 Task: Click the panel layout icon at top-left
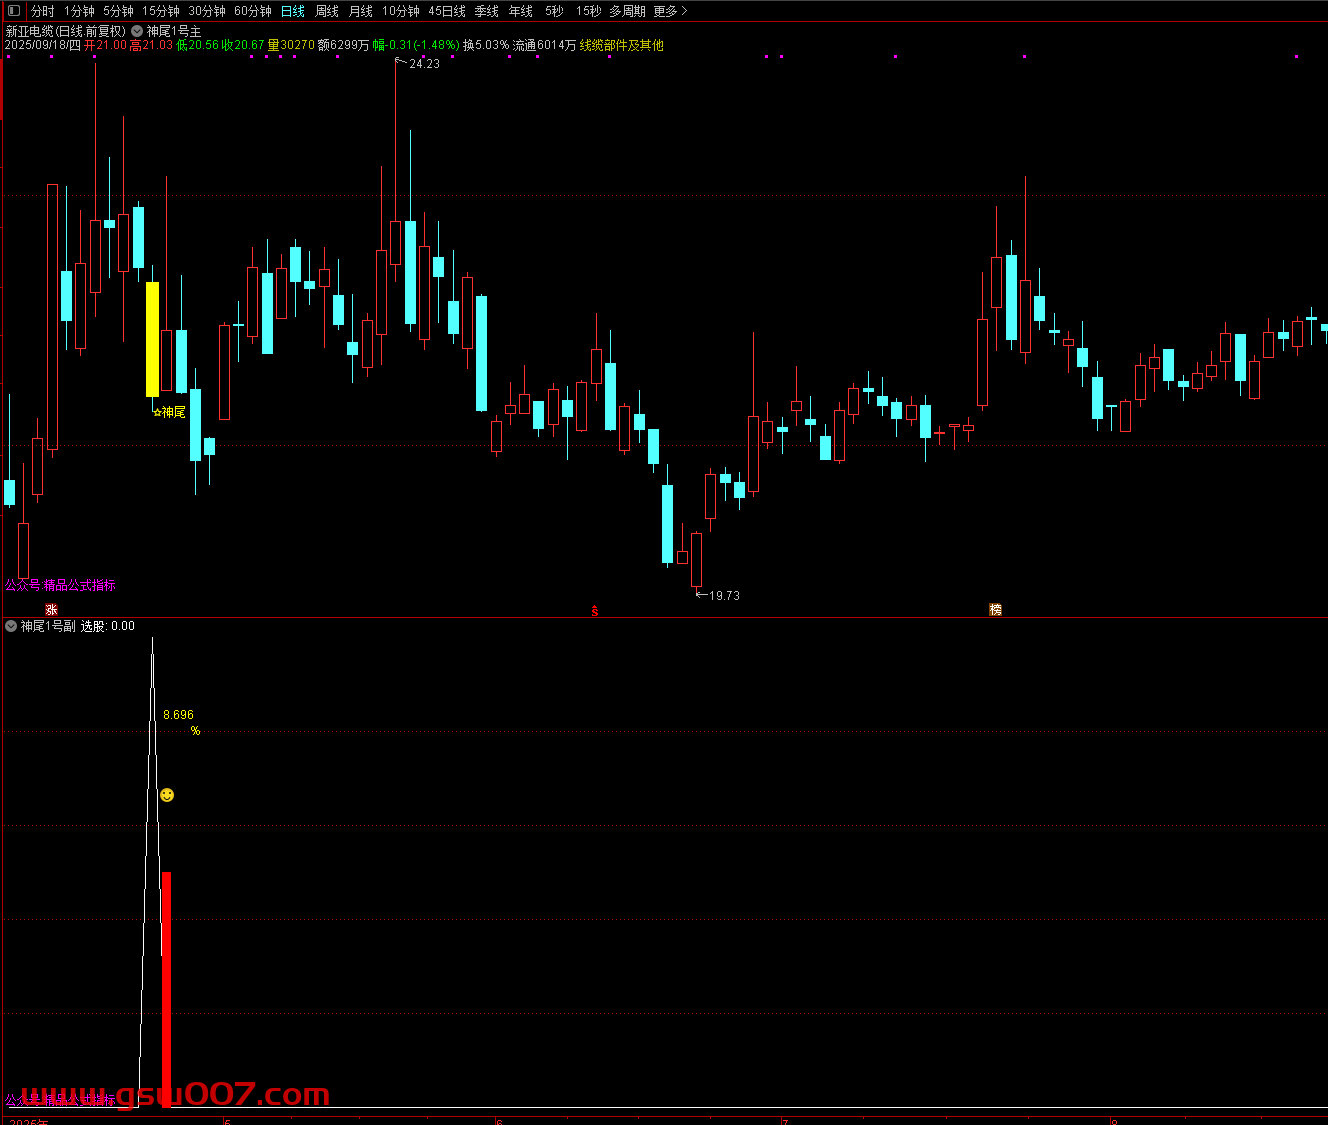click(x=14, y=11)
